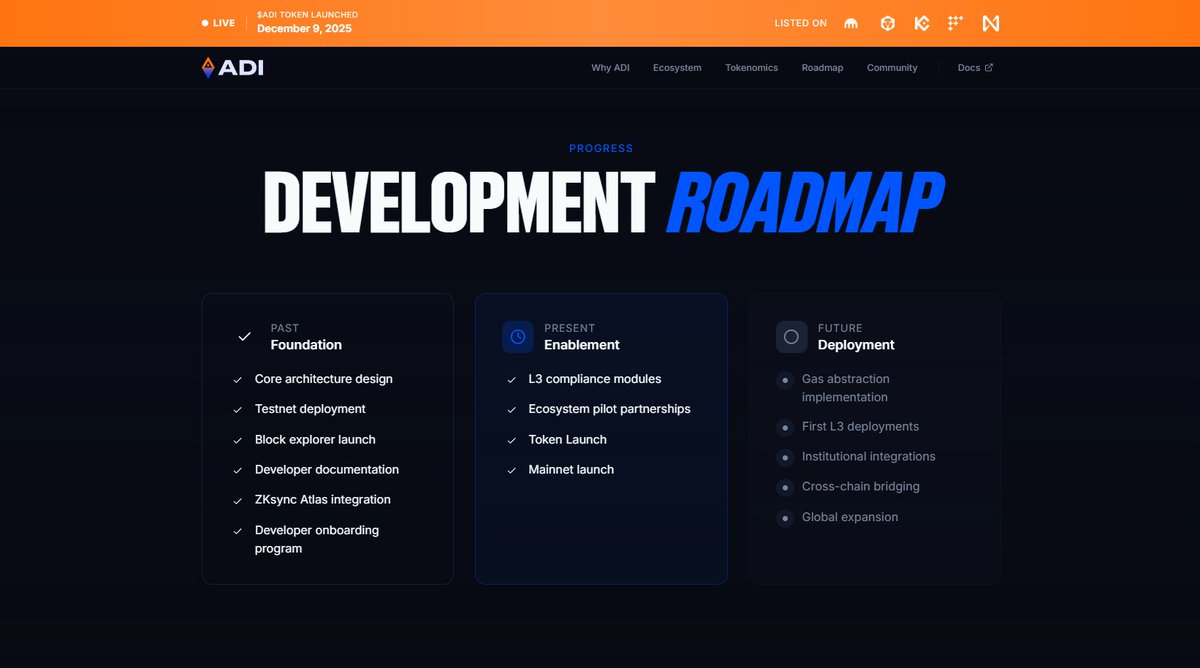Open the Why ADI nav item

610,68
